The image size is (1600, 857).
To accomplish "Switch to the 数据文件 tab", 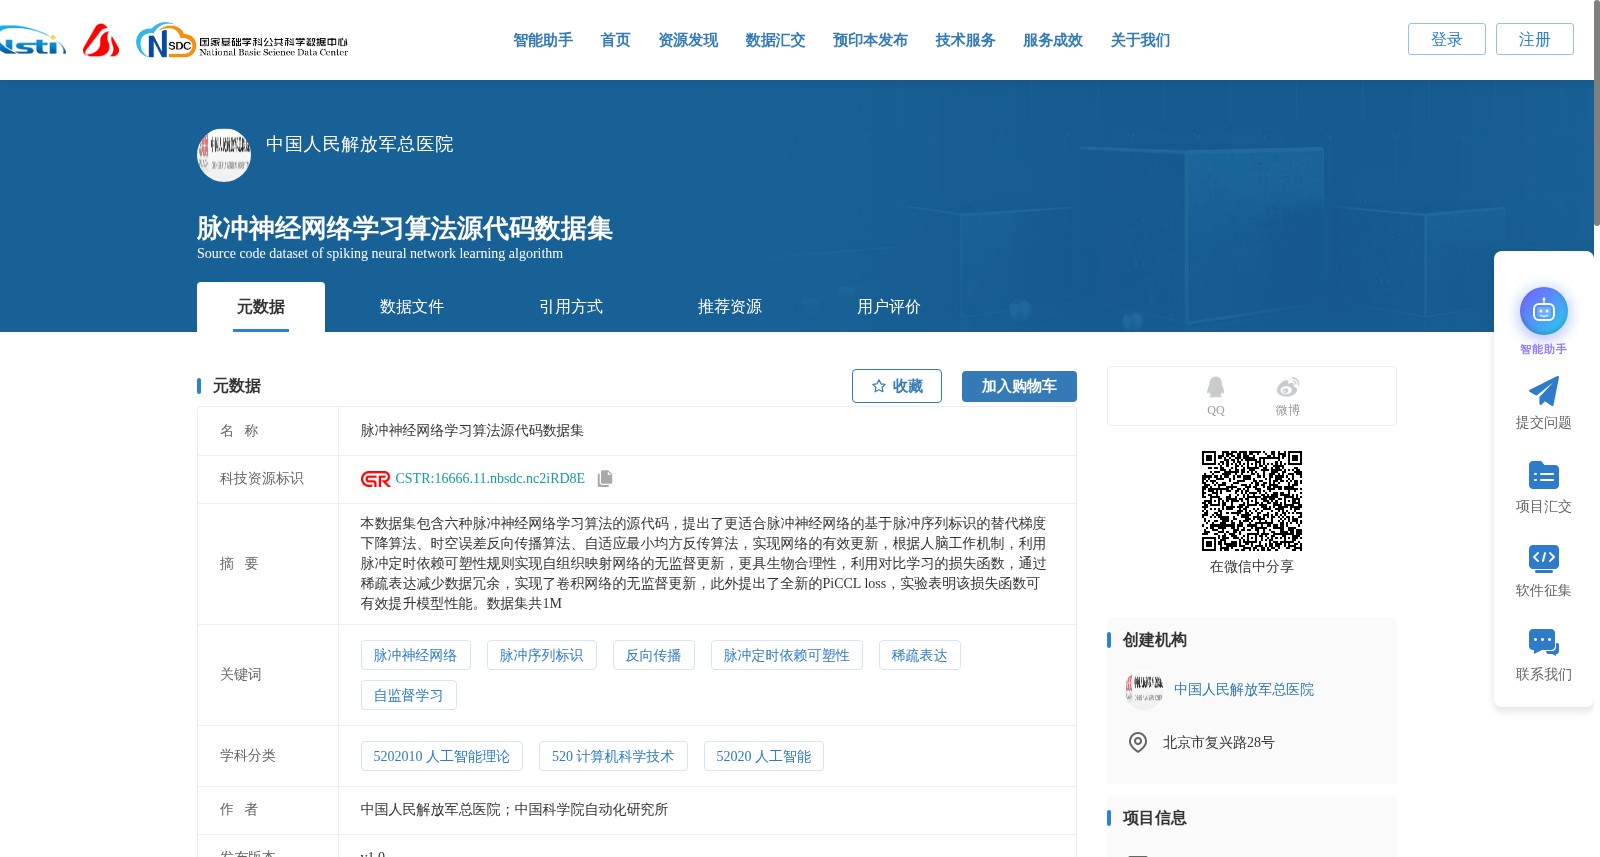I will (x=411, y=307).
